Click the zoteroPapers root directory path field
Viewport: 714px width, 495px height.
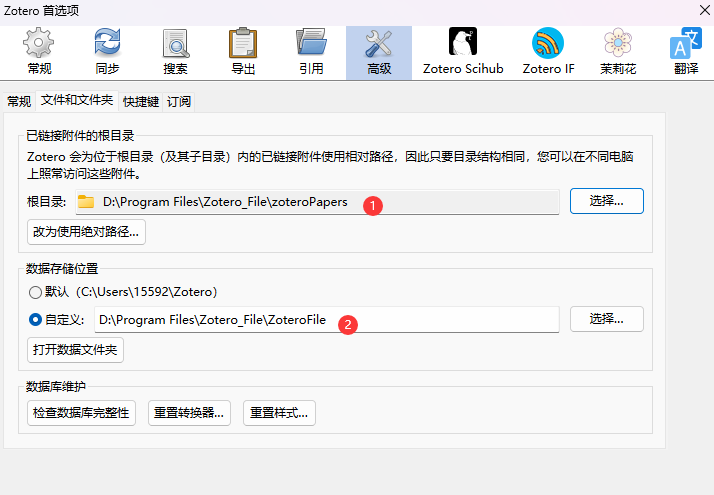coord(317,202)
